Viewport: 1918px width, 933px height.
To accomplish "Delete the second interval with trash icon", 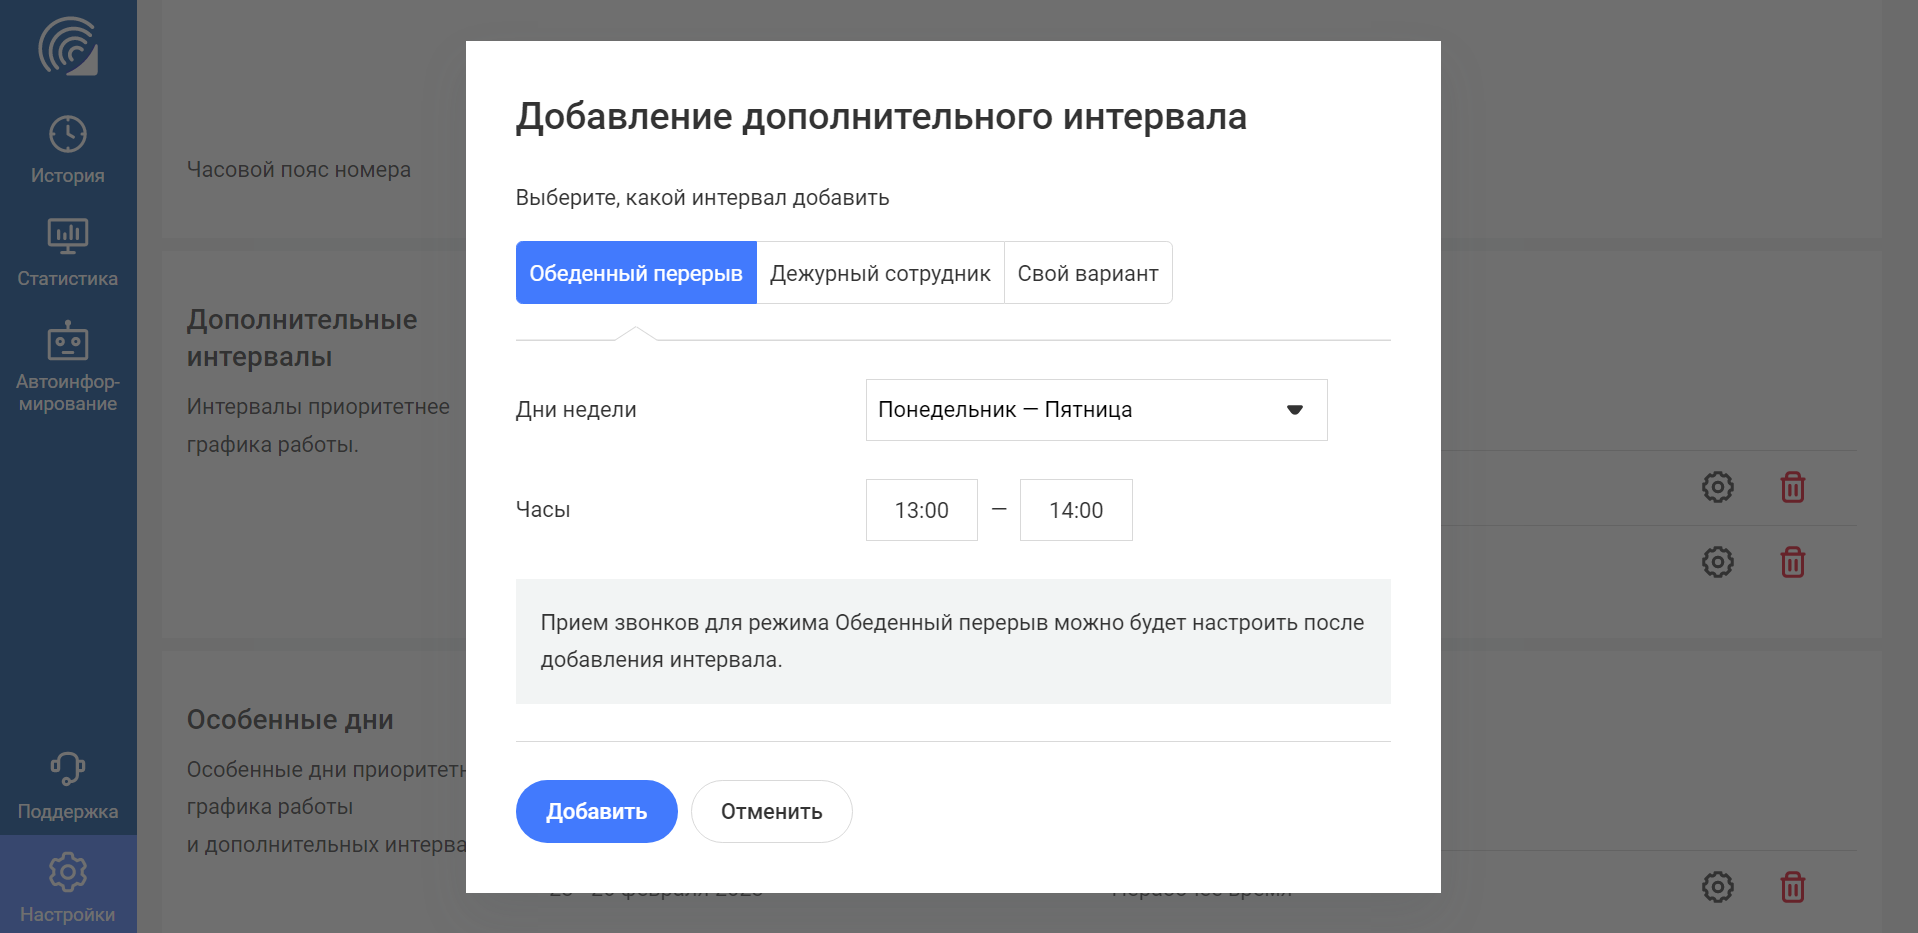I will [1793, 562].
